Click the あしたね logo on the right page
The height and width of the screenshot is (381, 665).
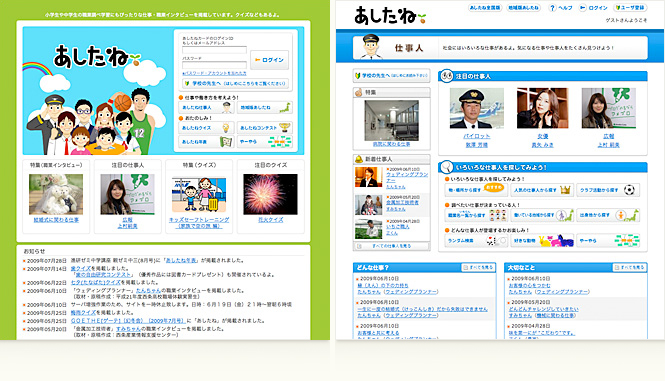[389, 16]
